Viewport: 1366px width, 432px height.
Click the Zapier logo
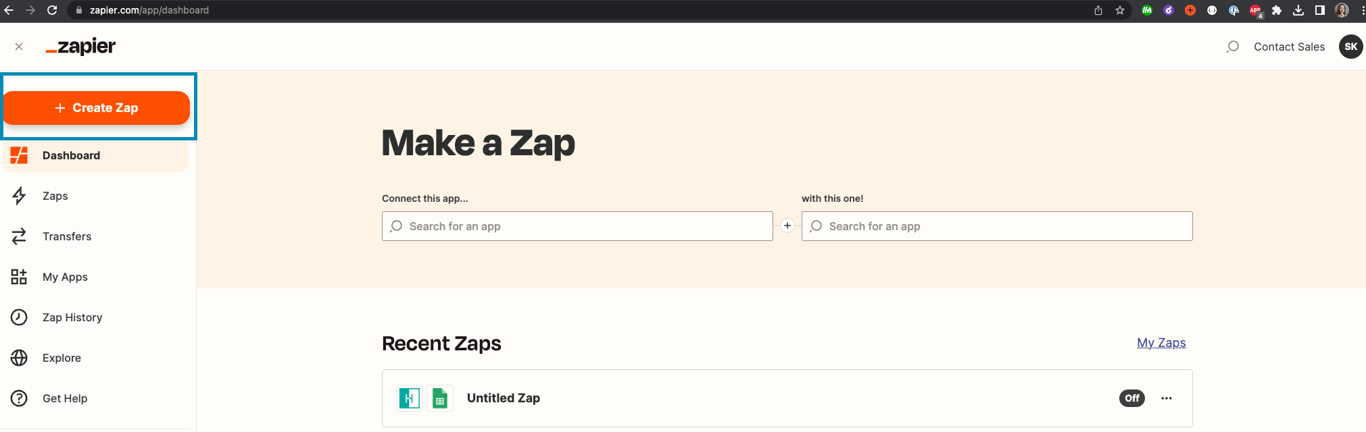[x=81, y=47]
